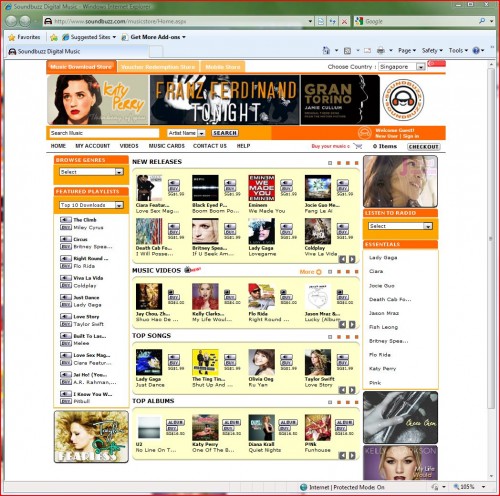Viewport: 500px width, 496px height.
Task: Play preview of Circus by Britney Spears
Action: (x=65, y=239)
